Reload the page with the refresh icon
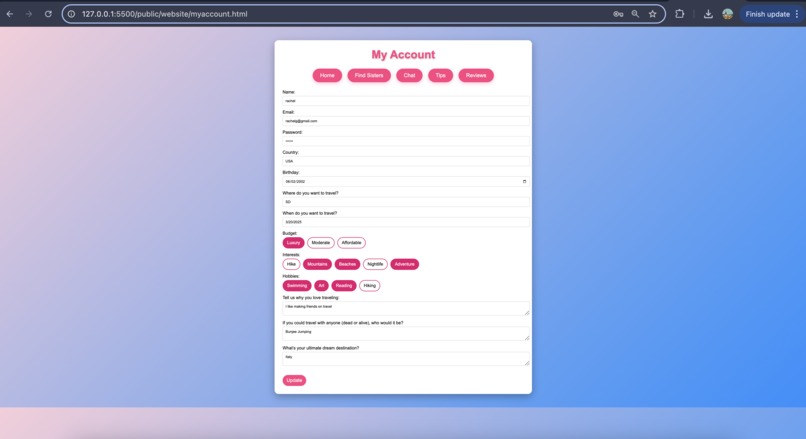The width and height of the screenshot is (806, 439). click(48, 14)
